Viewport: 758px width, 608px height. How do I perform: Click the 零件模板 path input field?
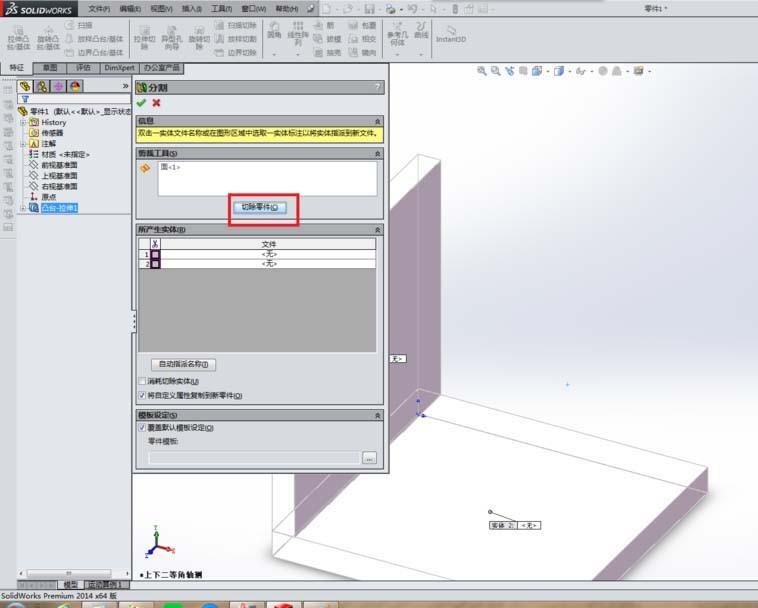coord(254,458)
